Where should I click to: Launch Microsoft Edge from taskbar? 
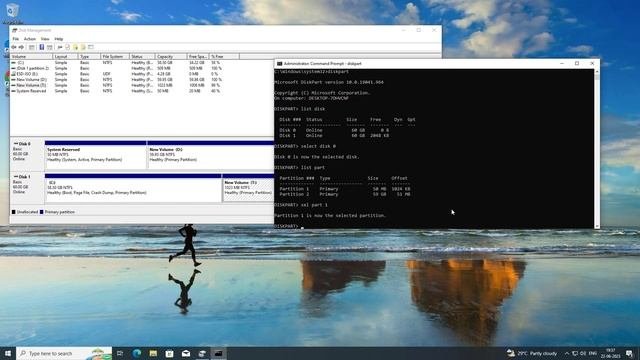137,353
